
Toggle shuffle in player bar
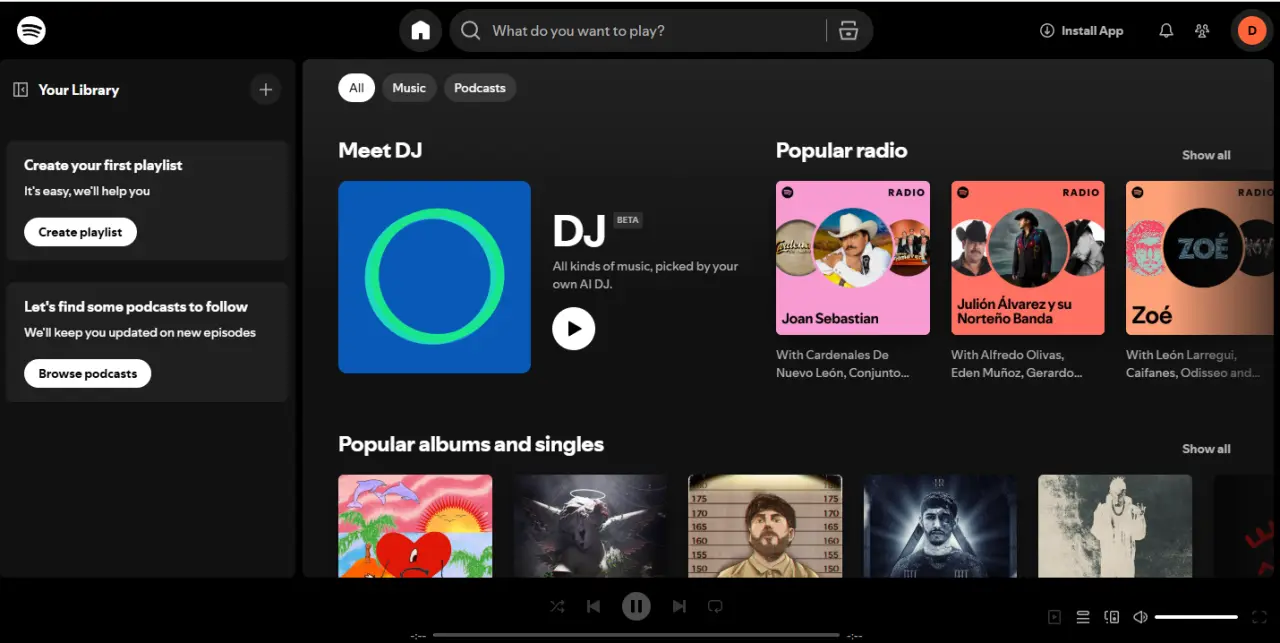[x=558, y=606]
